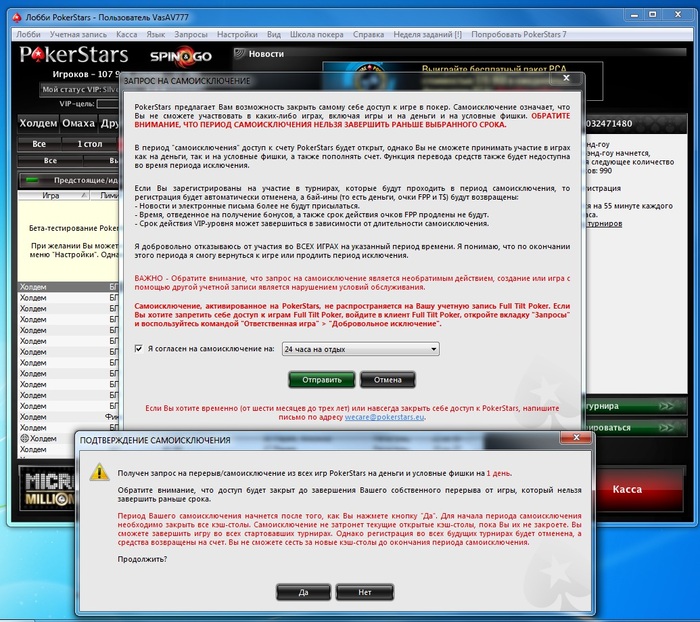700x622 pixels.
Task: Click the Spin & Go logo
Action: 181,56
